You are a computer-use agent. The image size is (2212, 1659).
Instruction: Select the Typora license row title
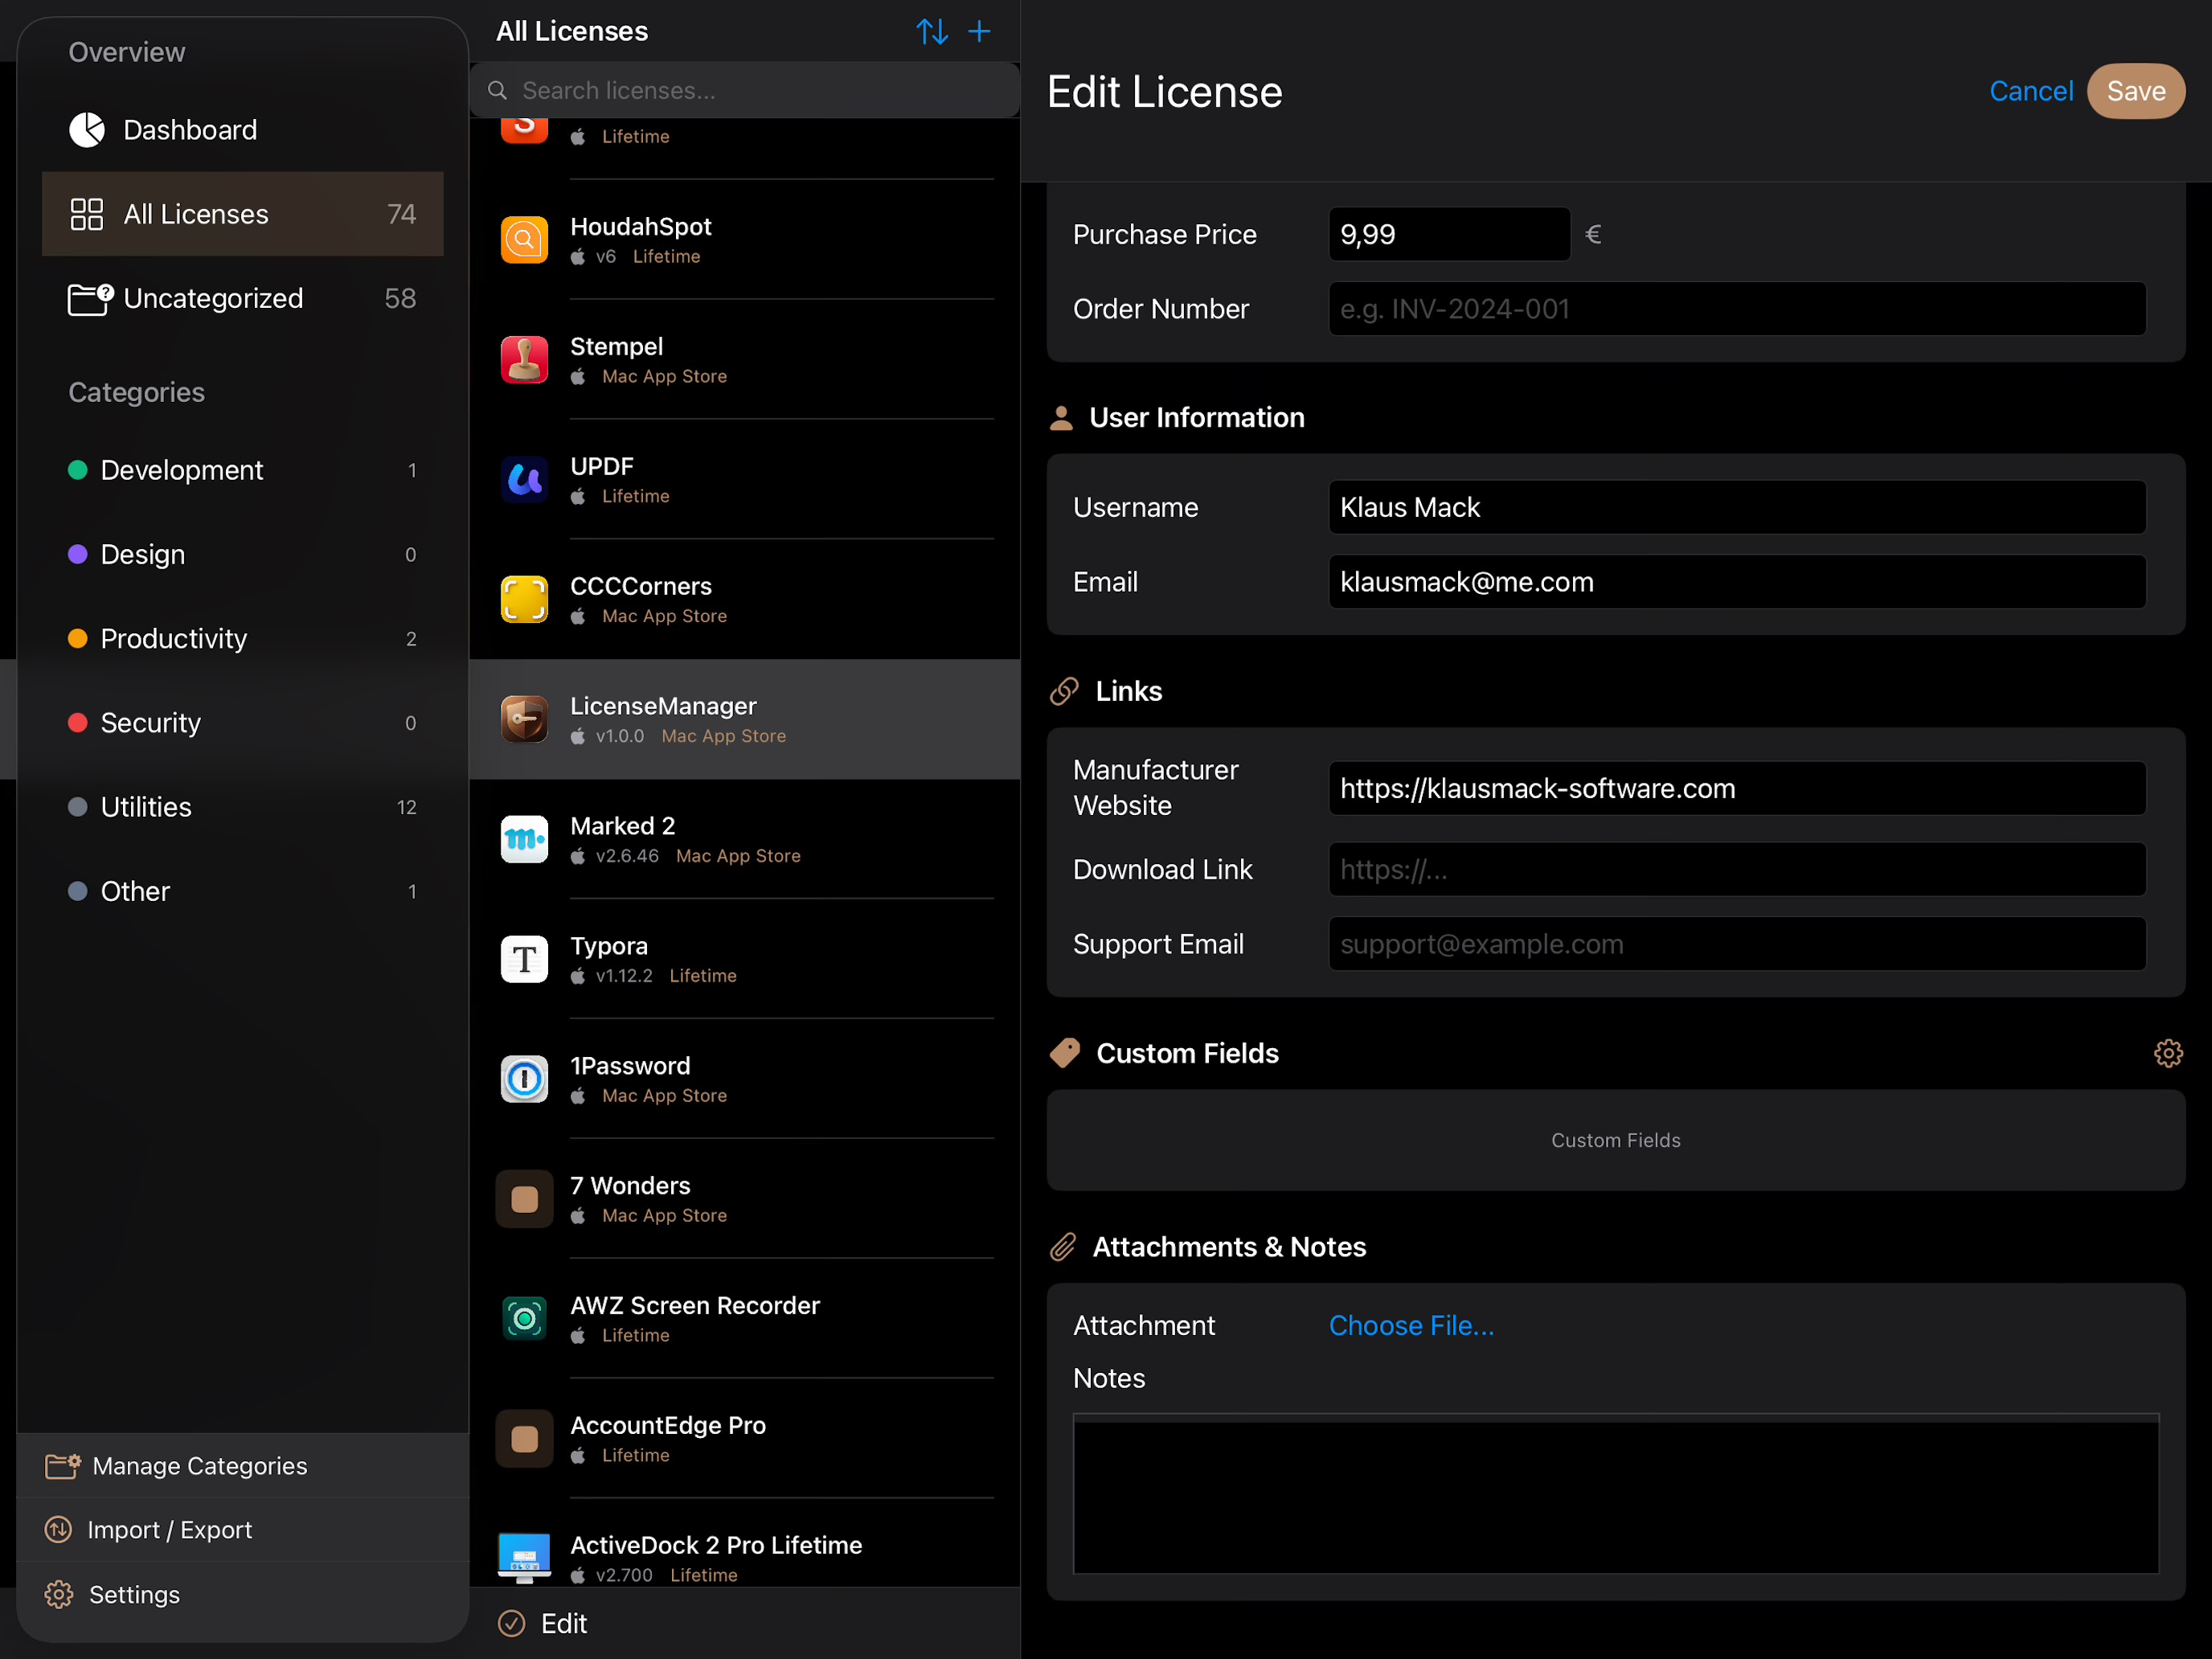click(609, 946)
